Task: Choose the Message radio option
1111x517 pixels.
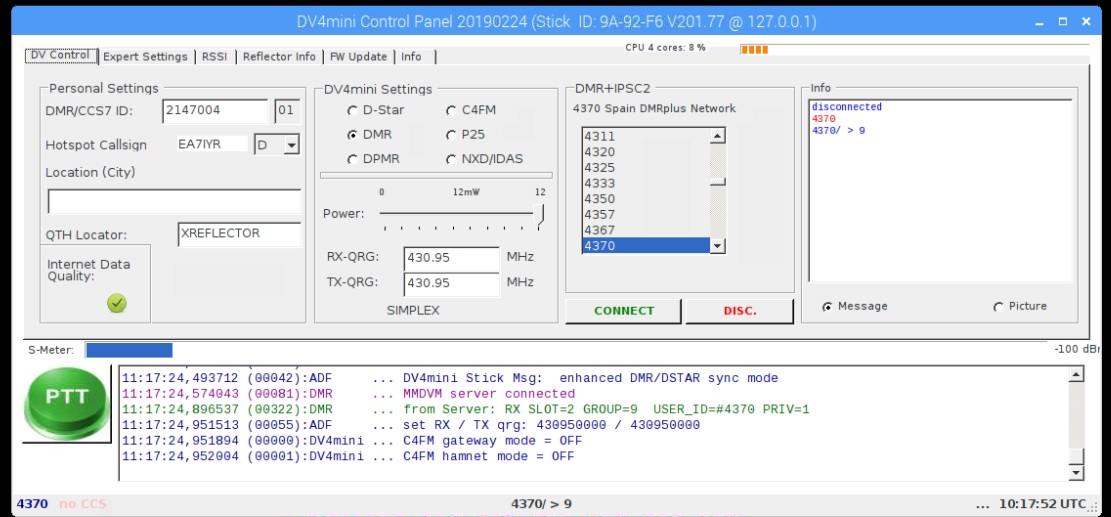Action: (x=828, y=307)
